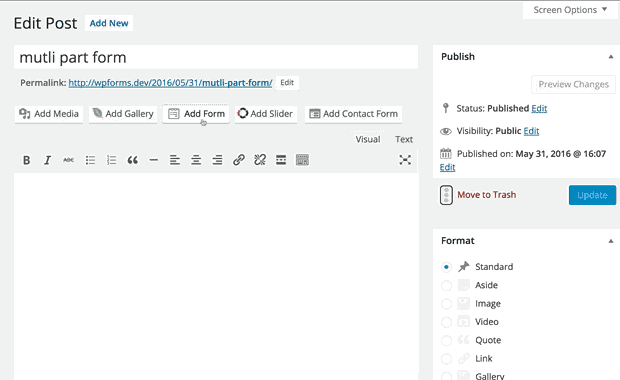Remove link with the unlink icon
The image size is (620, 380).
coord(260,160)
